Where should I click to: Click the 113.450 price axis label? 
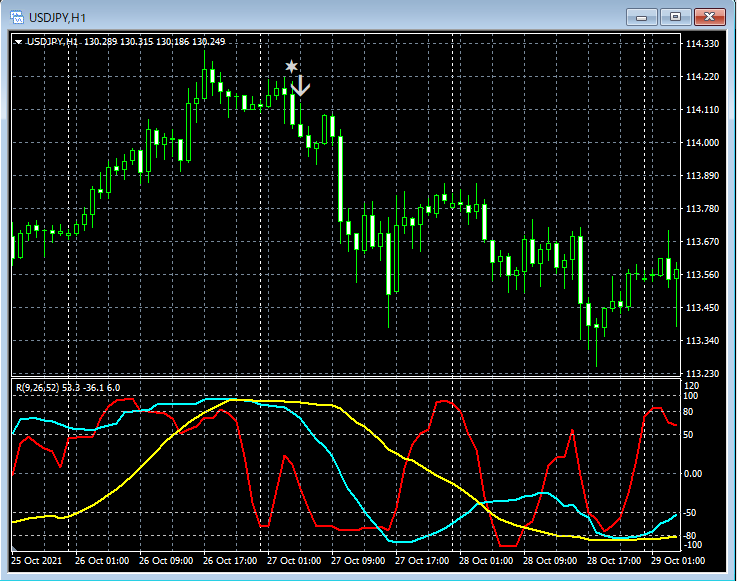(702, 307)
